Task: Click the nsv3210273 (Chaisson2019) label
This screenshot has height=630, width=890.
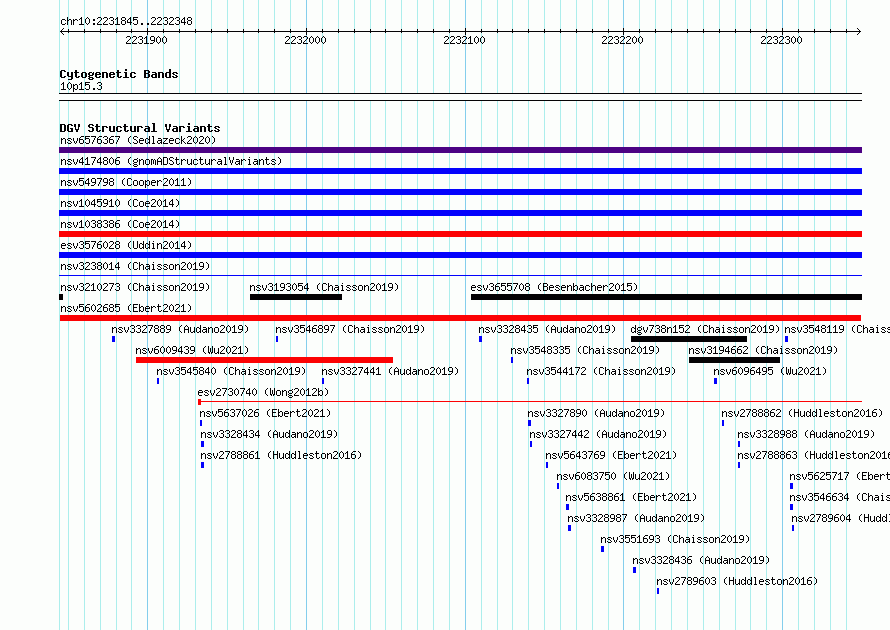Action: (x=135, y=287)
